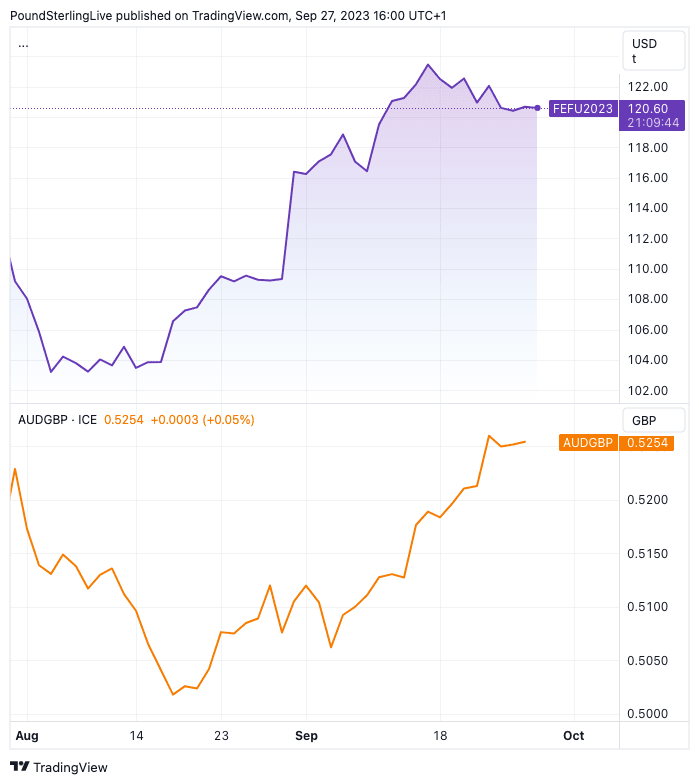Viewport: 699px width, 784px height.
Task: Click the purple dot marking the last price
Action: pyautogui.click(x=538, y=108)
